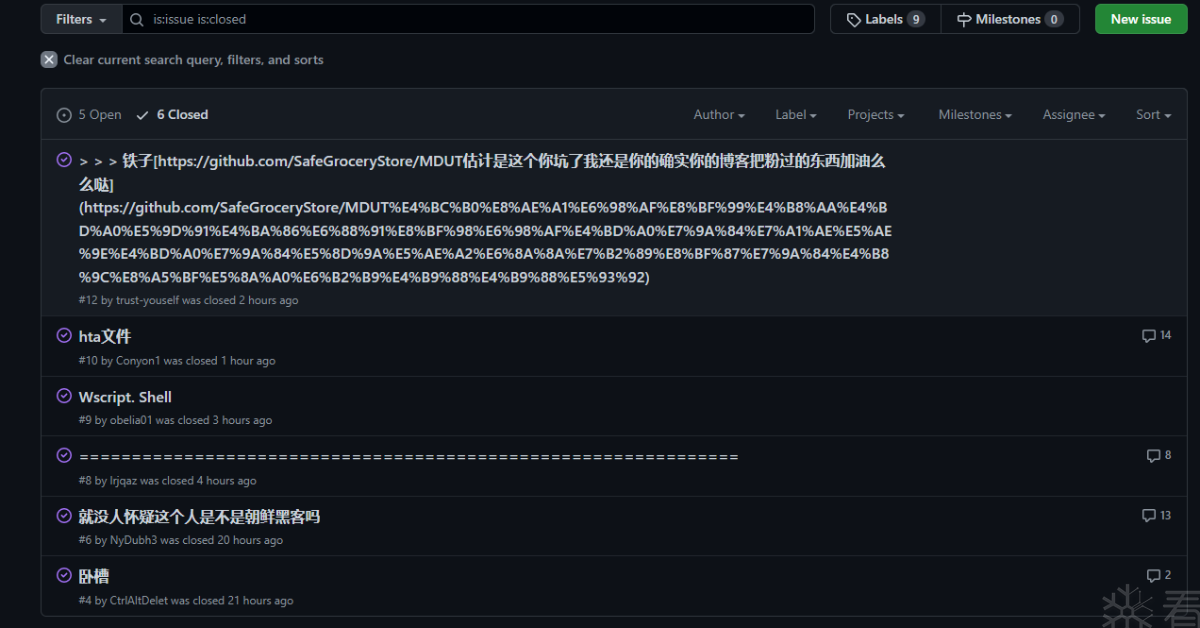Click the search magnifier icon
Image resolution: width=1200 pixels, height=628 pixels.
pyautogui.click(x=137, y=19)
